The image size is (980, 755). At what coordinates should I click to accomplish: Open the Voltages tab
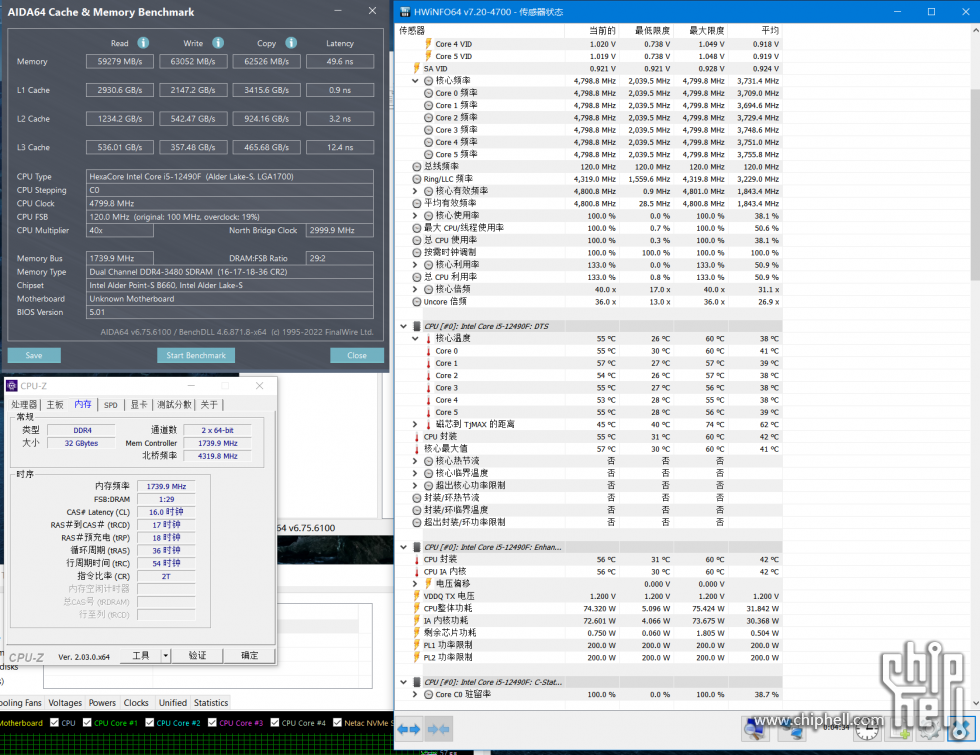tap(65, 702)
